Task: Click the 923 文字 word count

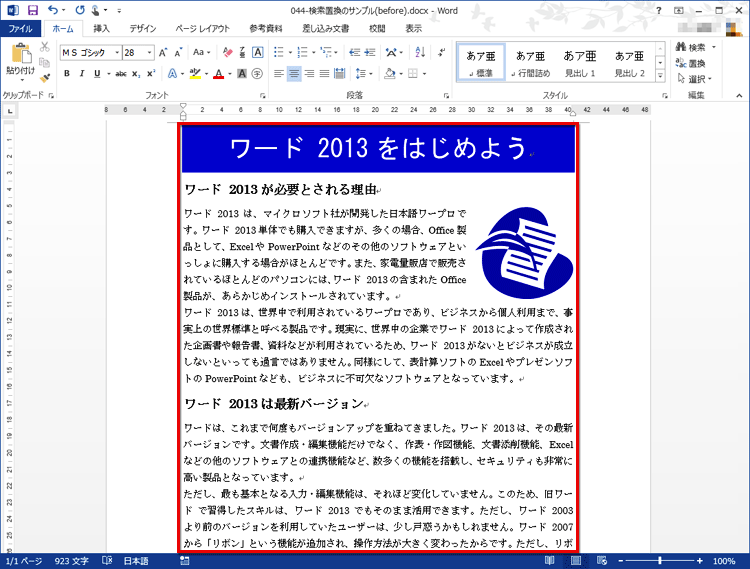Action: [x=71, y=561]
